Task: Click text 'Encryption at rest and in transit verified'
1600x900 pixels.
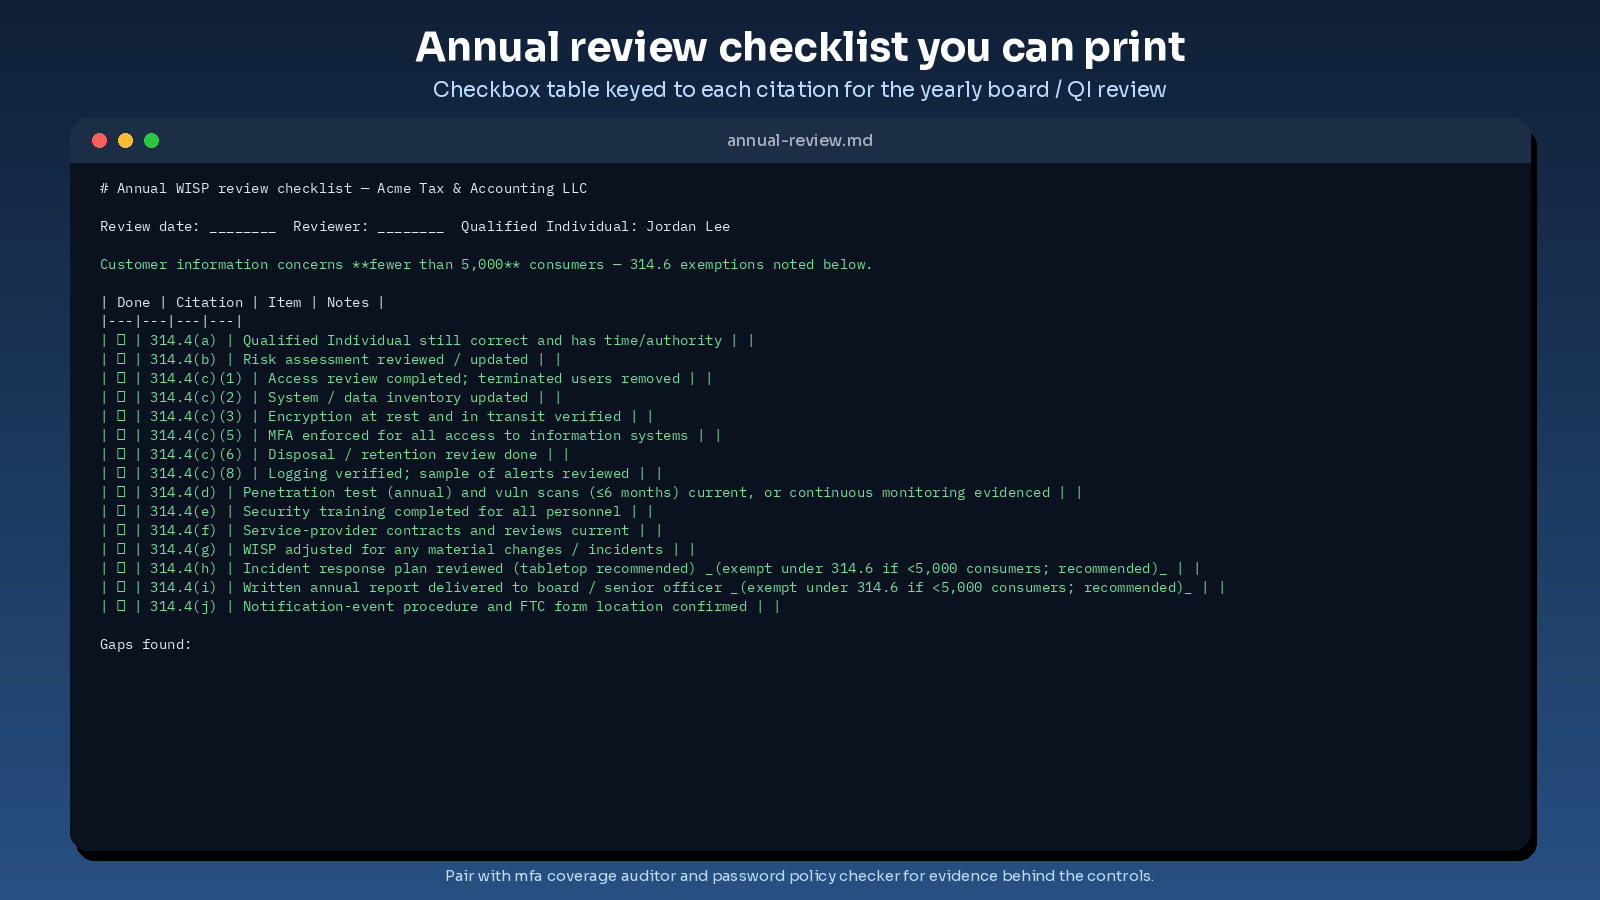Action: 445,416
